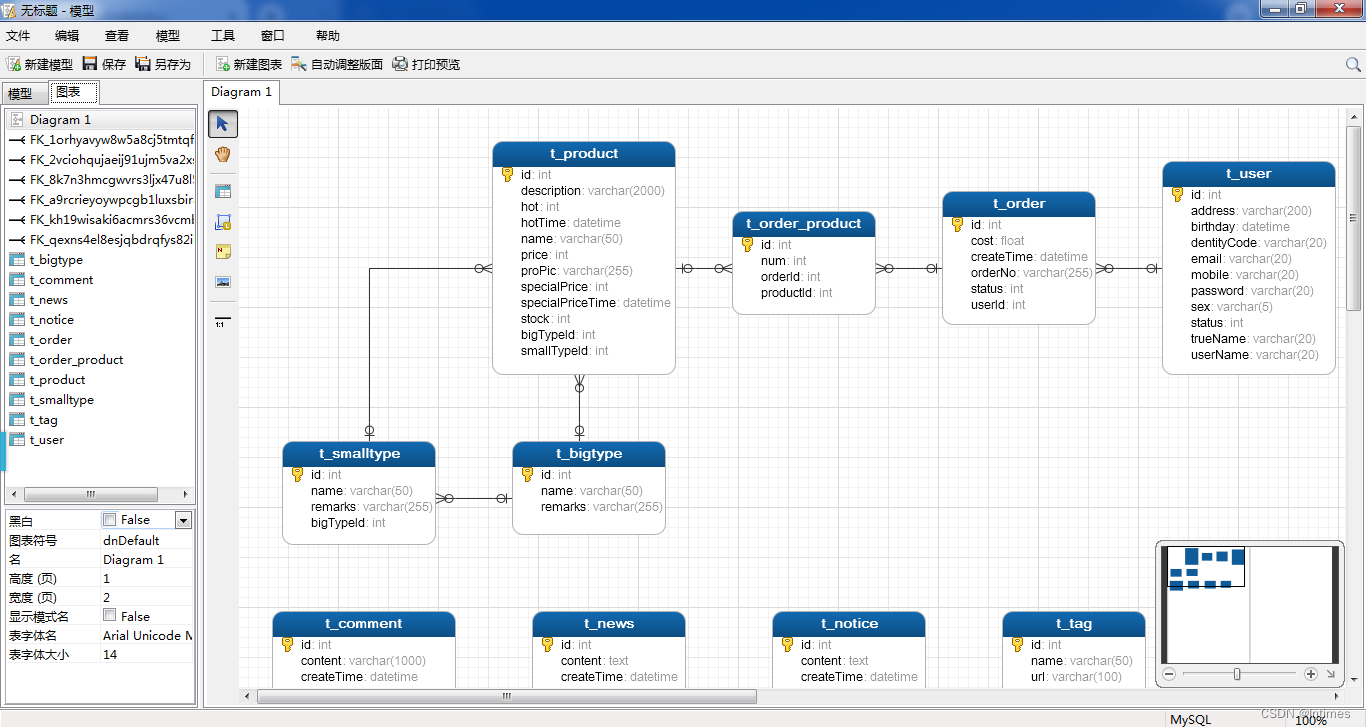Select the layer tool in palette
Viewport: 1366px width, 728px height.
(x=223, y=222)
